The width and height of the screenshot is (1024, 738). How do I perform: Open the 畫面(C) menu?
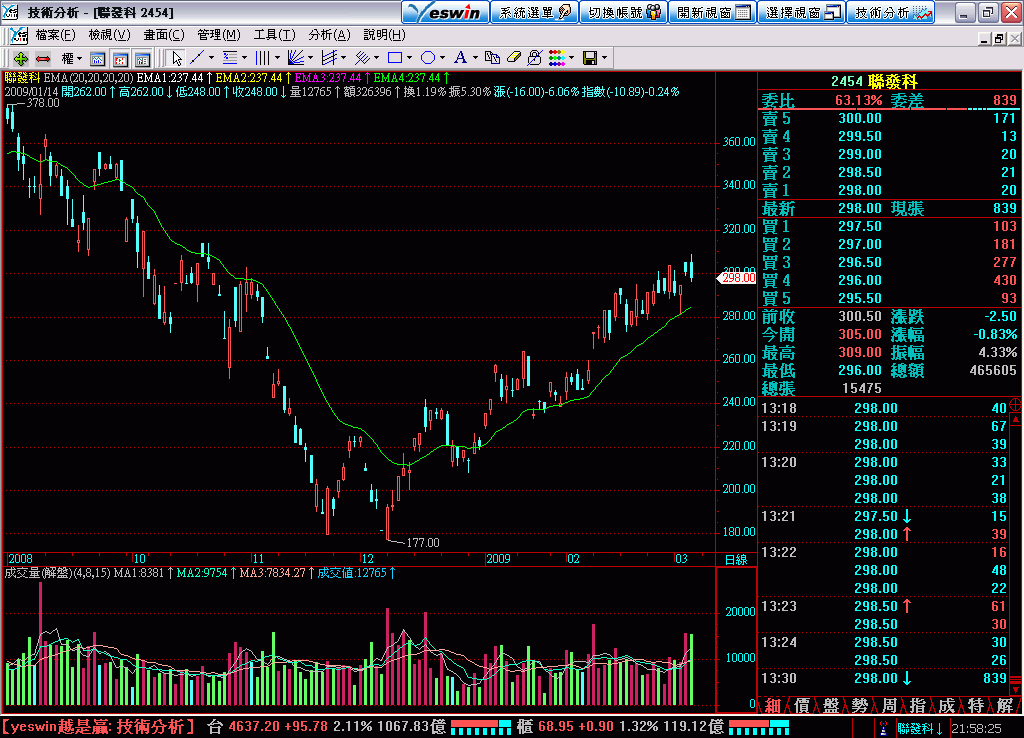pos(164,35)
